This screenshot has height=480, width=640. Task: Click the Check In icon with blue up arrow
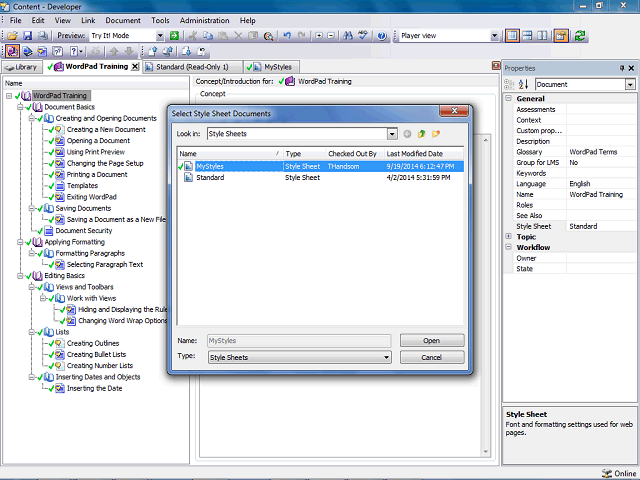coord(153,51)
